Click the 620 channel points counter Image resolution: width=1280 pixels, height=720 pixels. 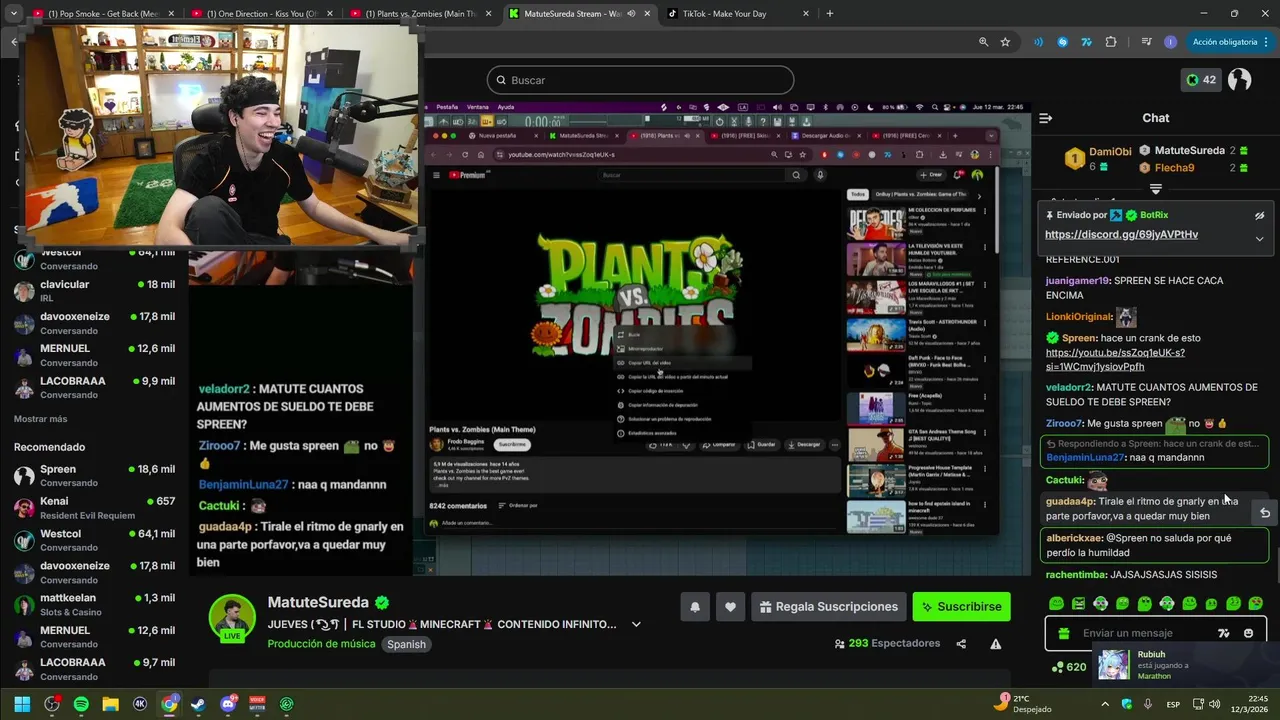(1068, 667)
